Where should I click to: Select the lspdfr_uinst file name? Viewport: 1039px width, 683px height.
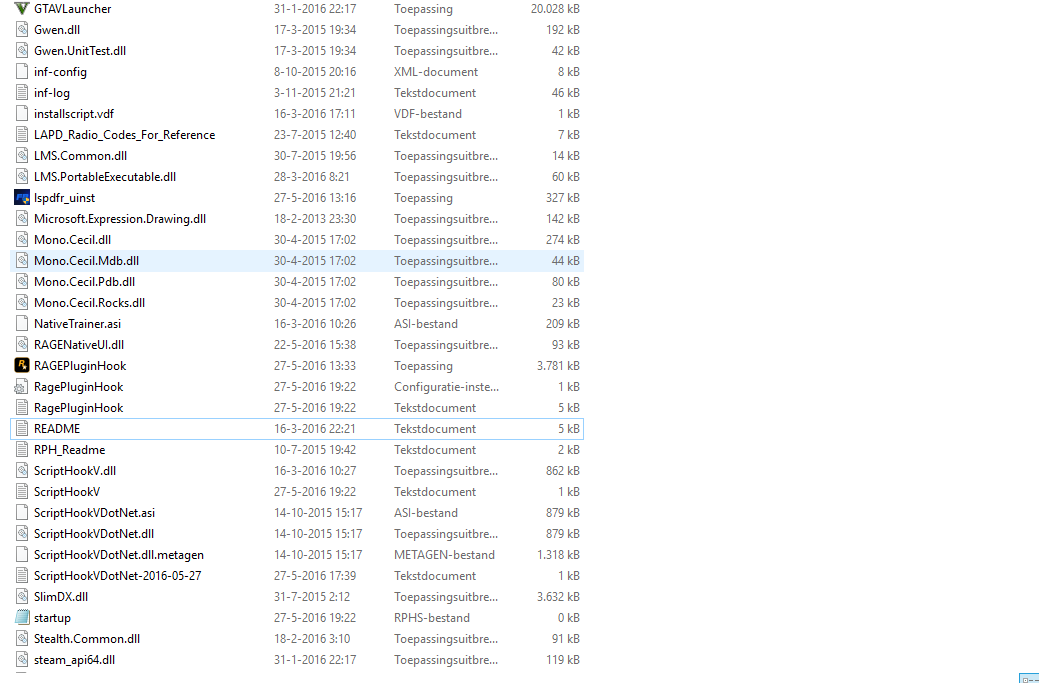point(64,197)
